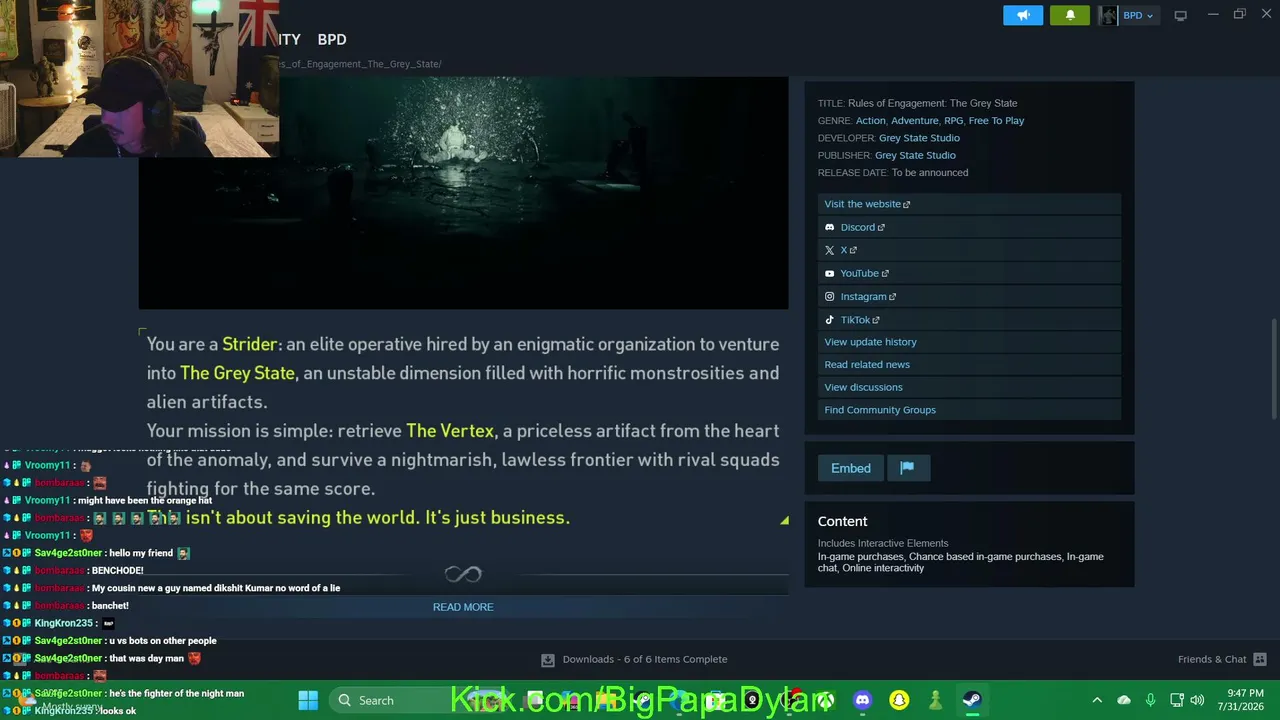
Task: Click the RPG genre link
Action: click(x=953, y=121)
